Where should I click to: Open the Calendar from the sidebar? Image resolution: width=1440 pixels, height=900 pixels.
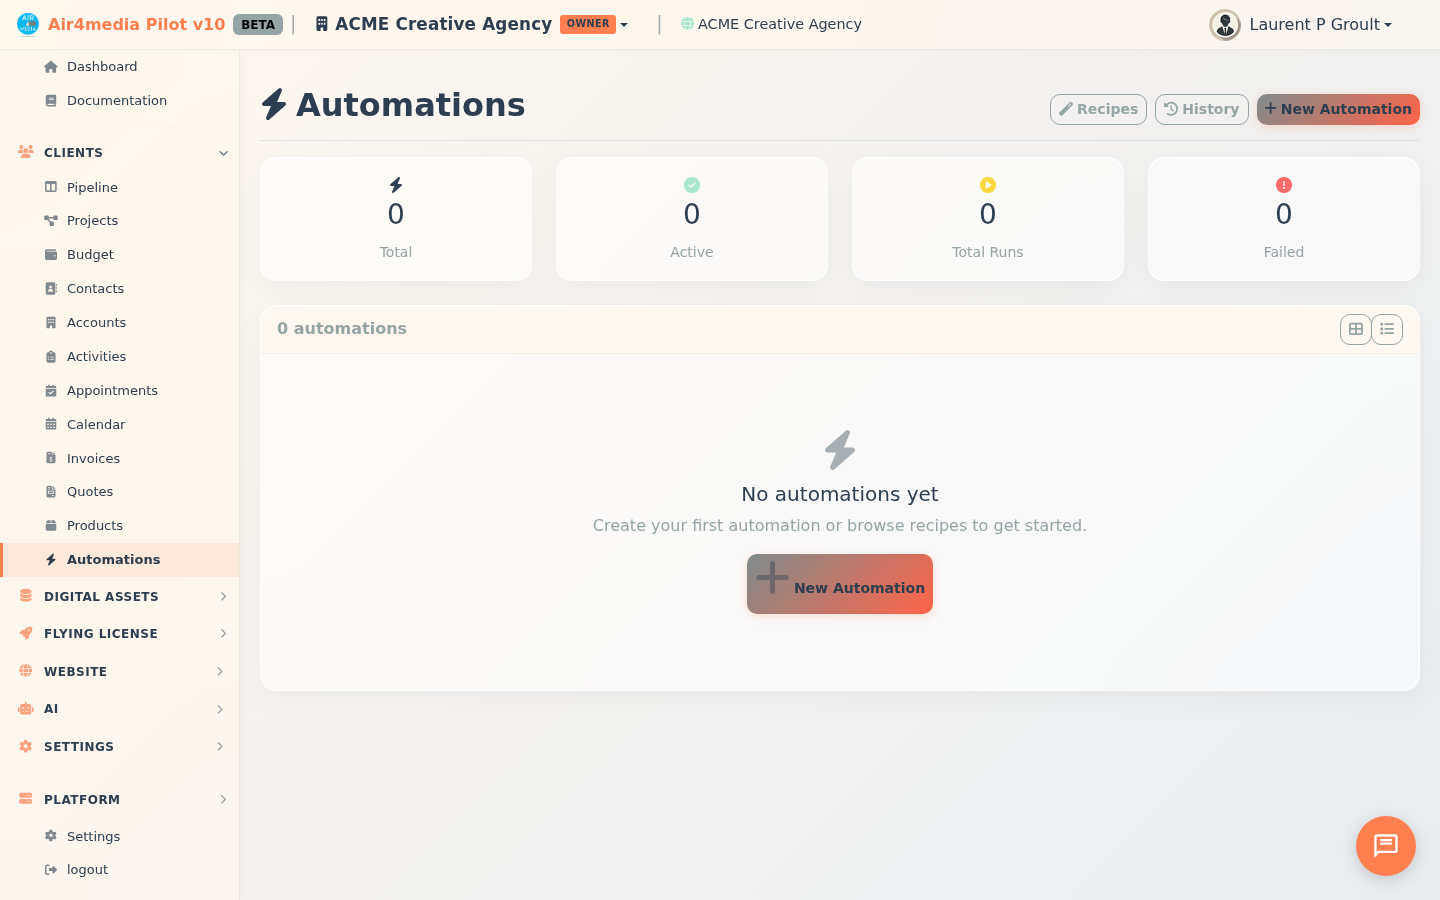click(x=96, y=424)
